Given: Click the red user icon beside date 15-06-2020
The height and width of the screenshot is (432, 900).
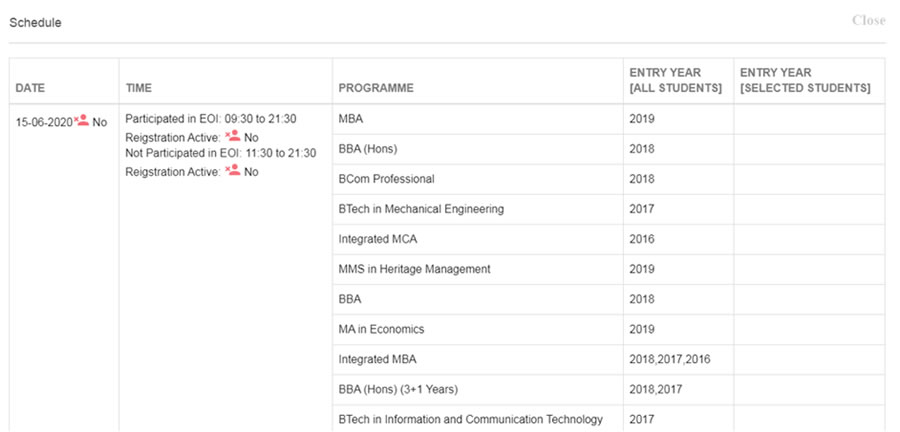Looking at the screenshot, I should (82, 120).
